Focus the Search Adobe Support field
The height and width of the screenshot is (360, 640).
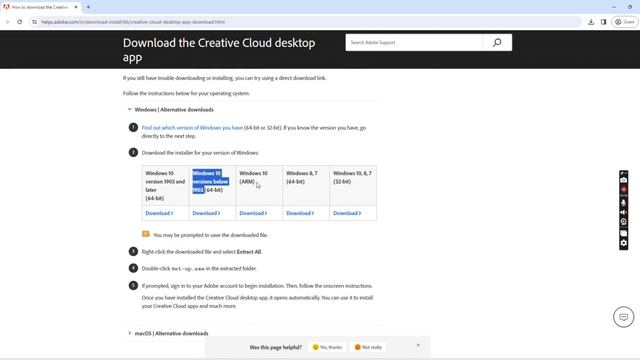(x=413, y=42)
